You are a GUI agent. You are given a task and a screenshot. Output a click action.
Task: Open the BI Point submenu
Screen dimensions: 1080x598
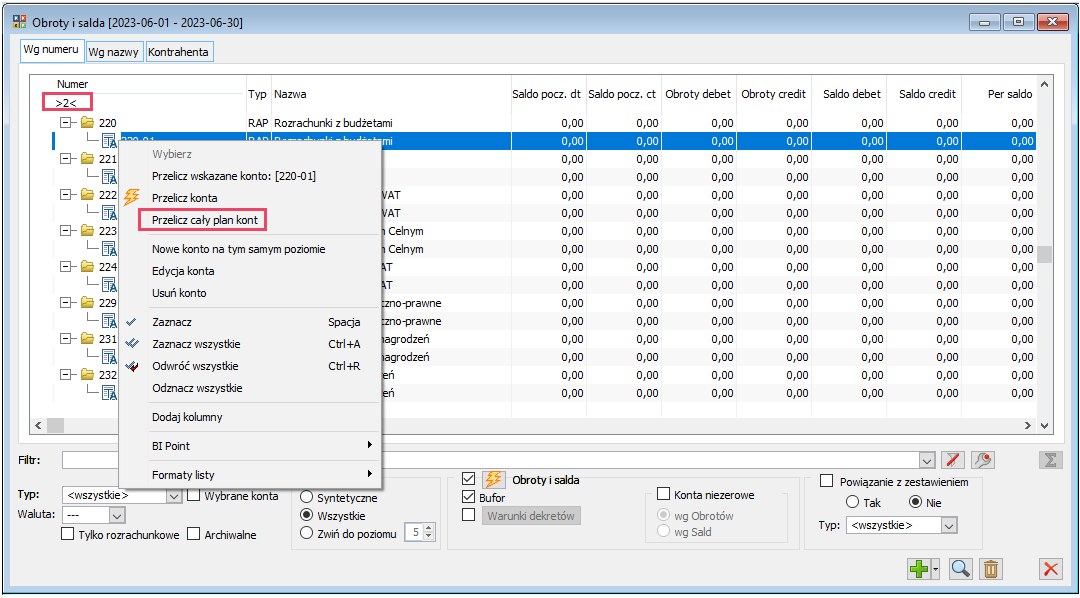coord(251,446)
